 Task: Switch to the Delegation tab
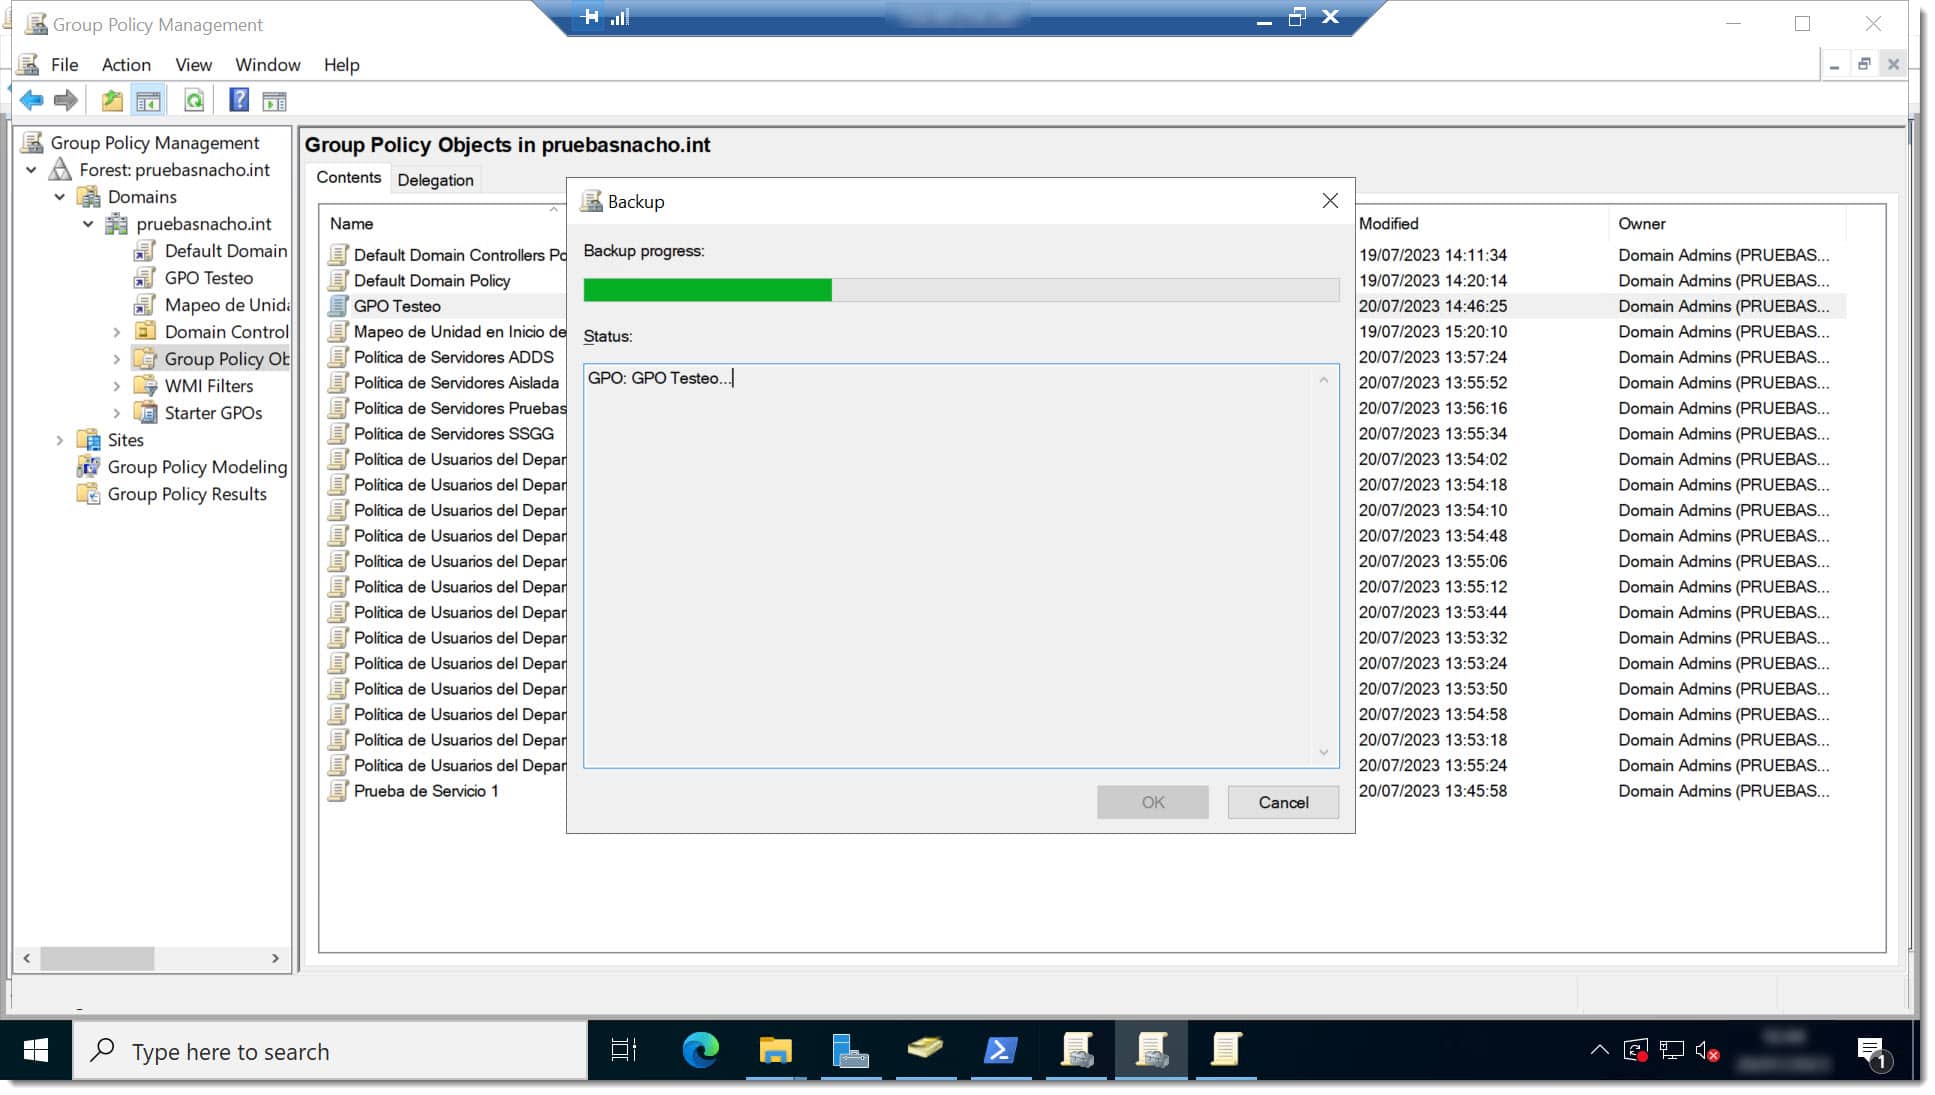coord(435,180)
